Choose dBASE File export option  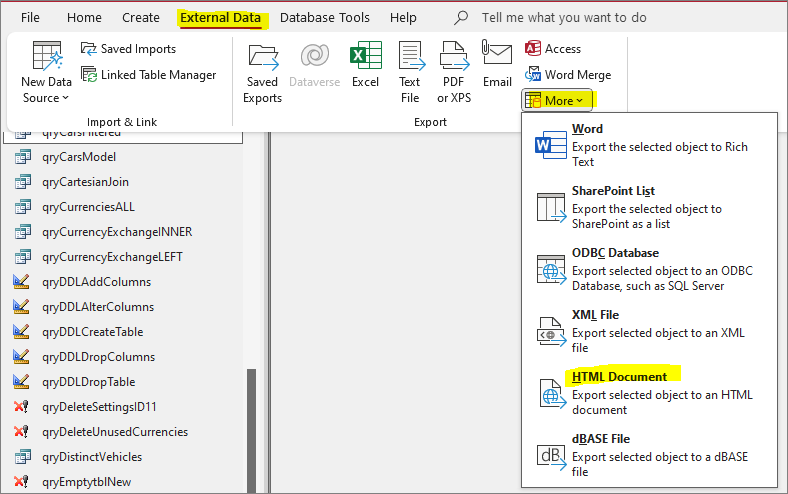tap(649, 455)
